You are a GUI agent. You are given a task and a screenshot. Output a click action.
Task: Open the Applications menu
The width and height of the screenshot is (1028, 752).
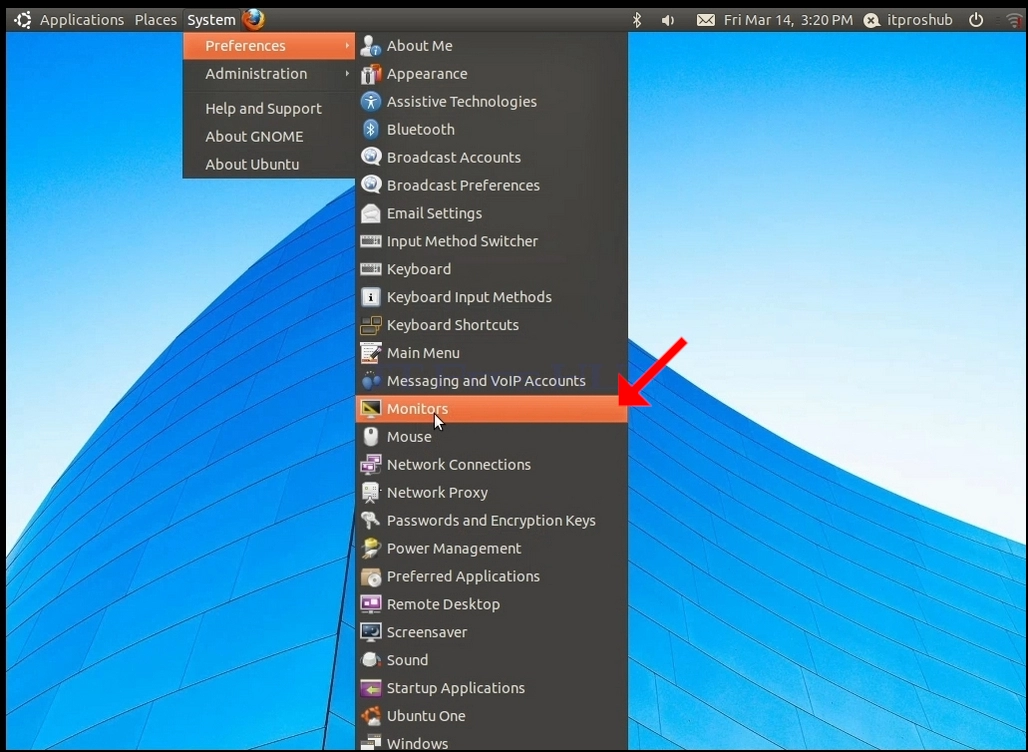(82, 20)
